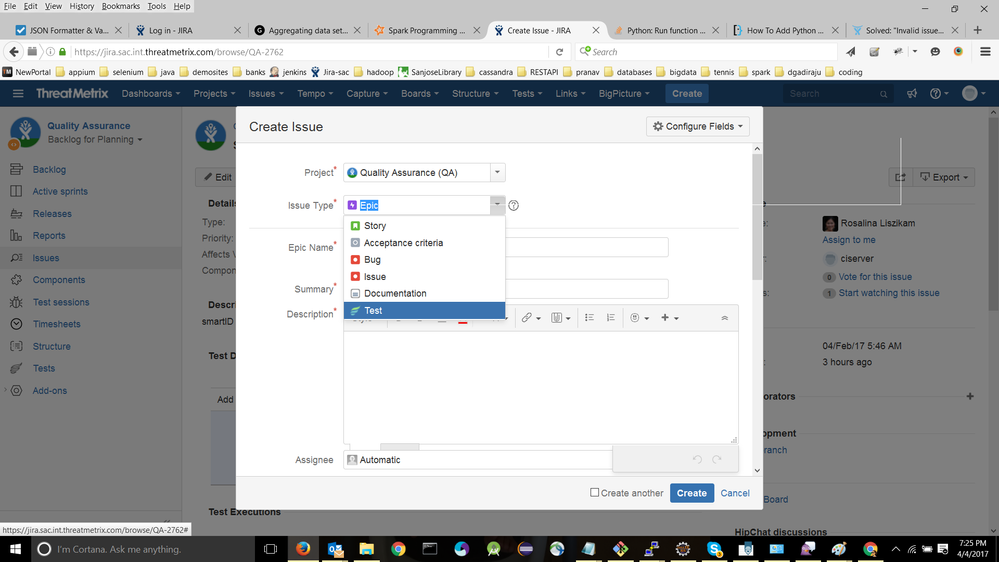The image size is (999, 562).
Task: Expand the Backlog for Planning board switcher
Action: 95,140
